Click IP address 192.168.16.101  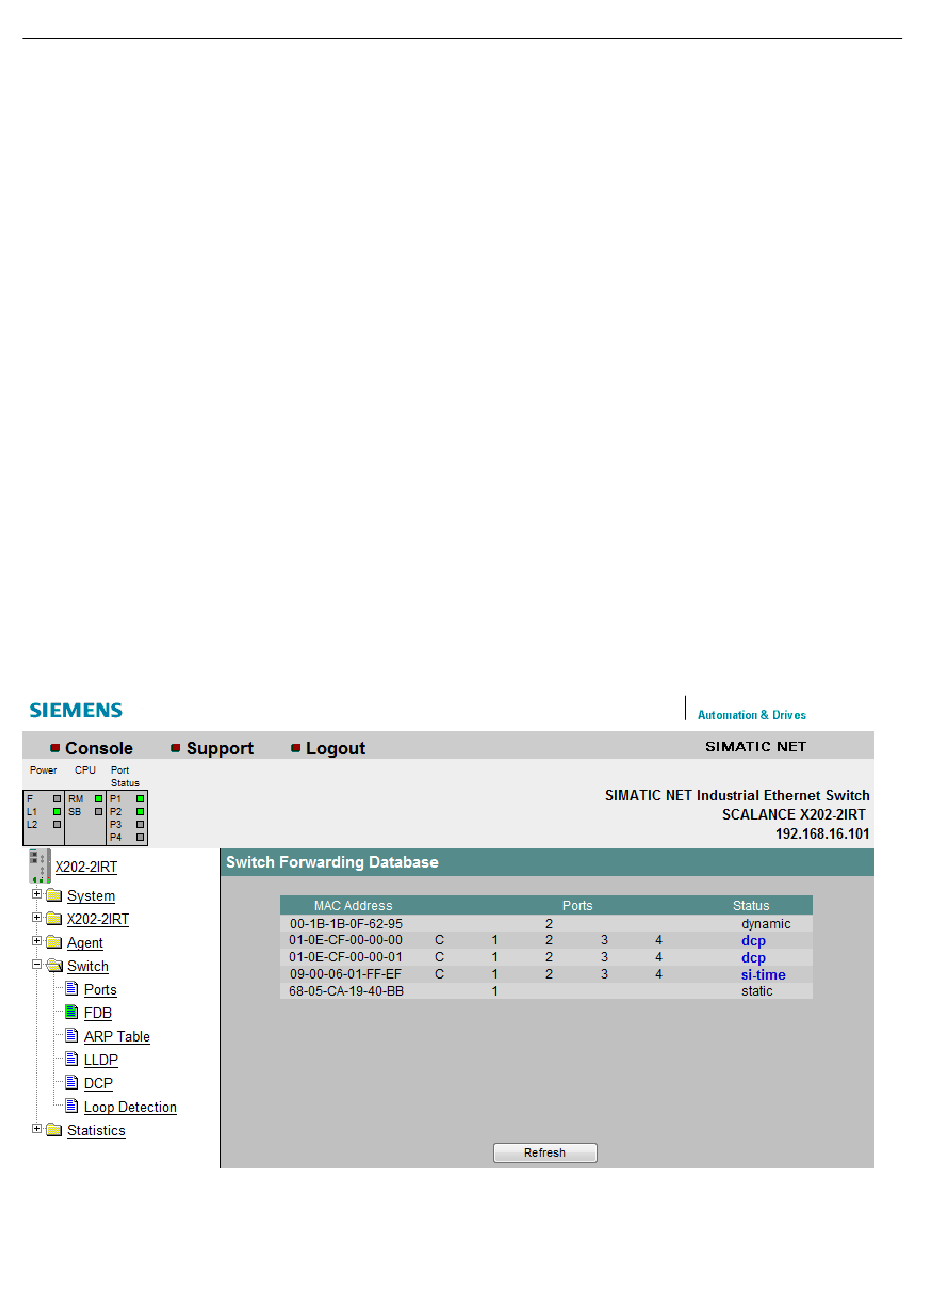(x=822, y=834)
